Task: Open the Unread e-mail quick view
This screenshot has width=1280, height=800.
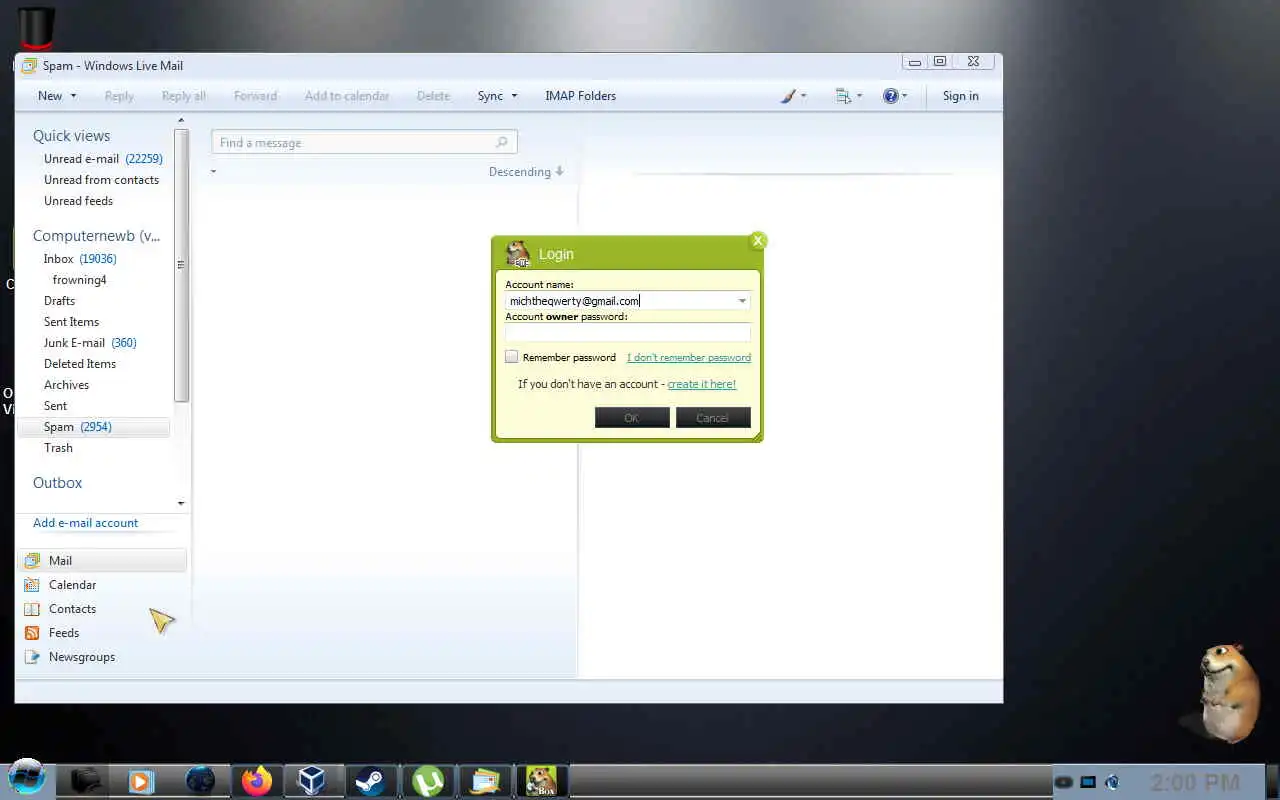Action: tap(103, 159)
